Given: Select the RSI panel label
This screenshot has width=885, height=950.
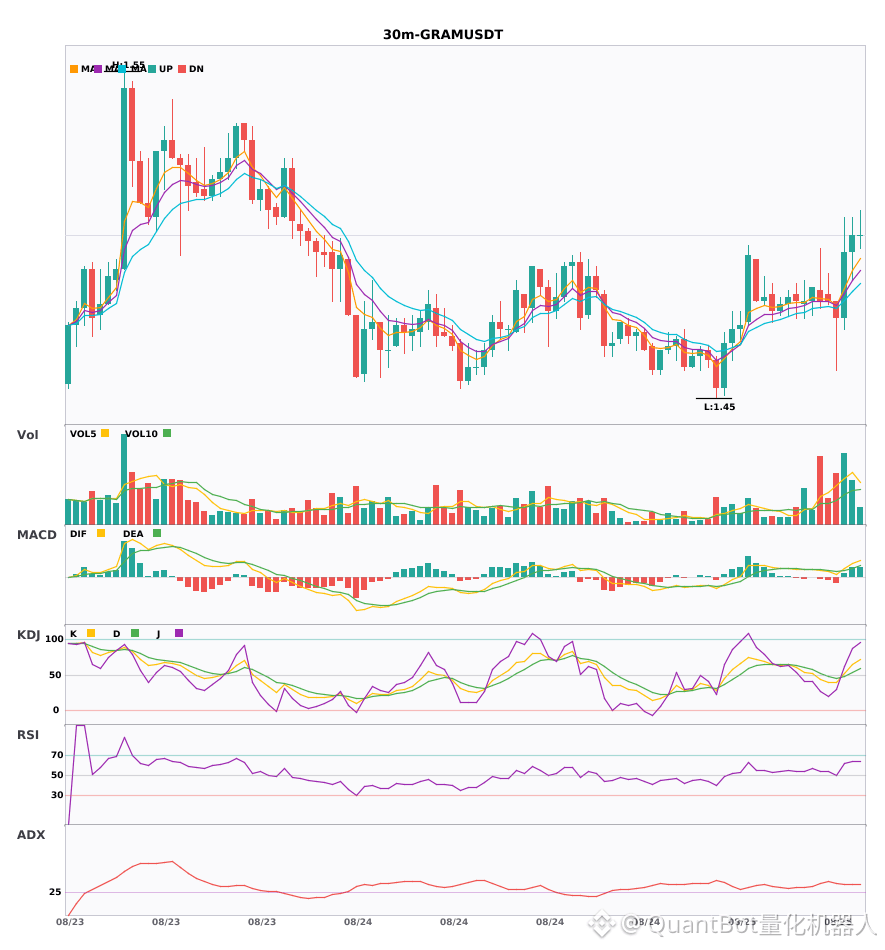Looking at the screenshot, I should pos(28,735).
